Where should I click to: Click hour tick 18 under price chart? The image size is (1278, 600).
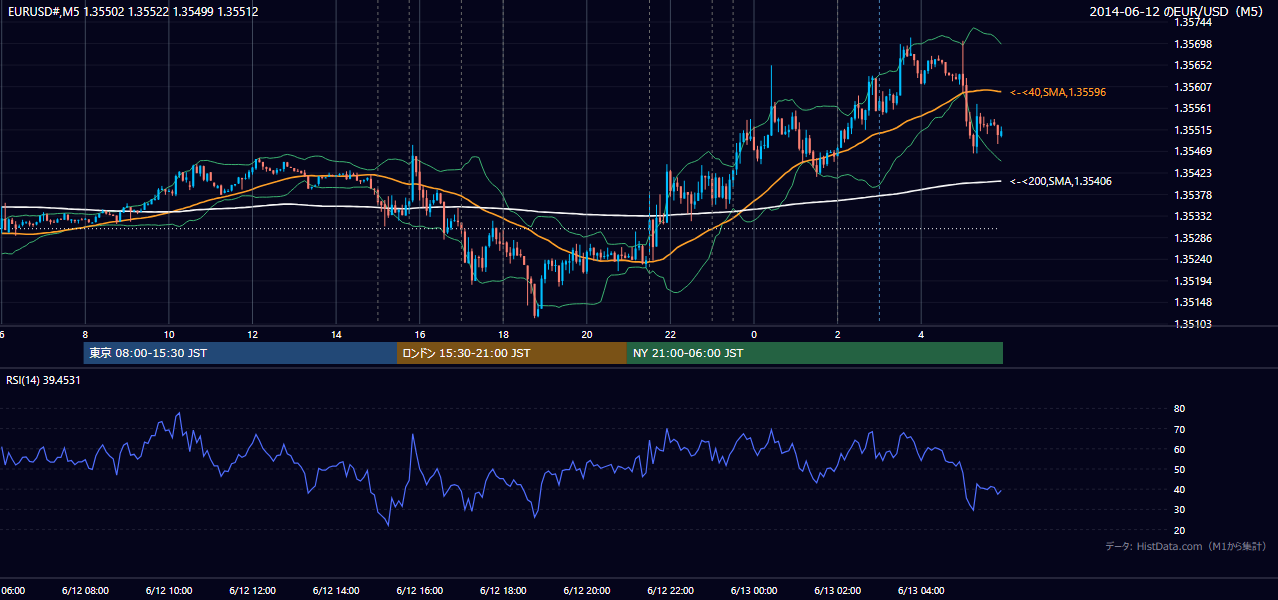pyautogui.click(x=503, y=334)
